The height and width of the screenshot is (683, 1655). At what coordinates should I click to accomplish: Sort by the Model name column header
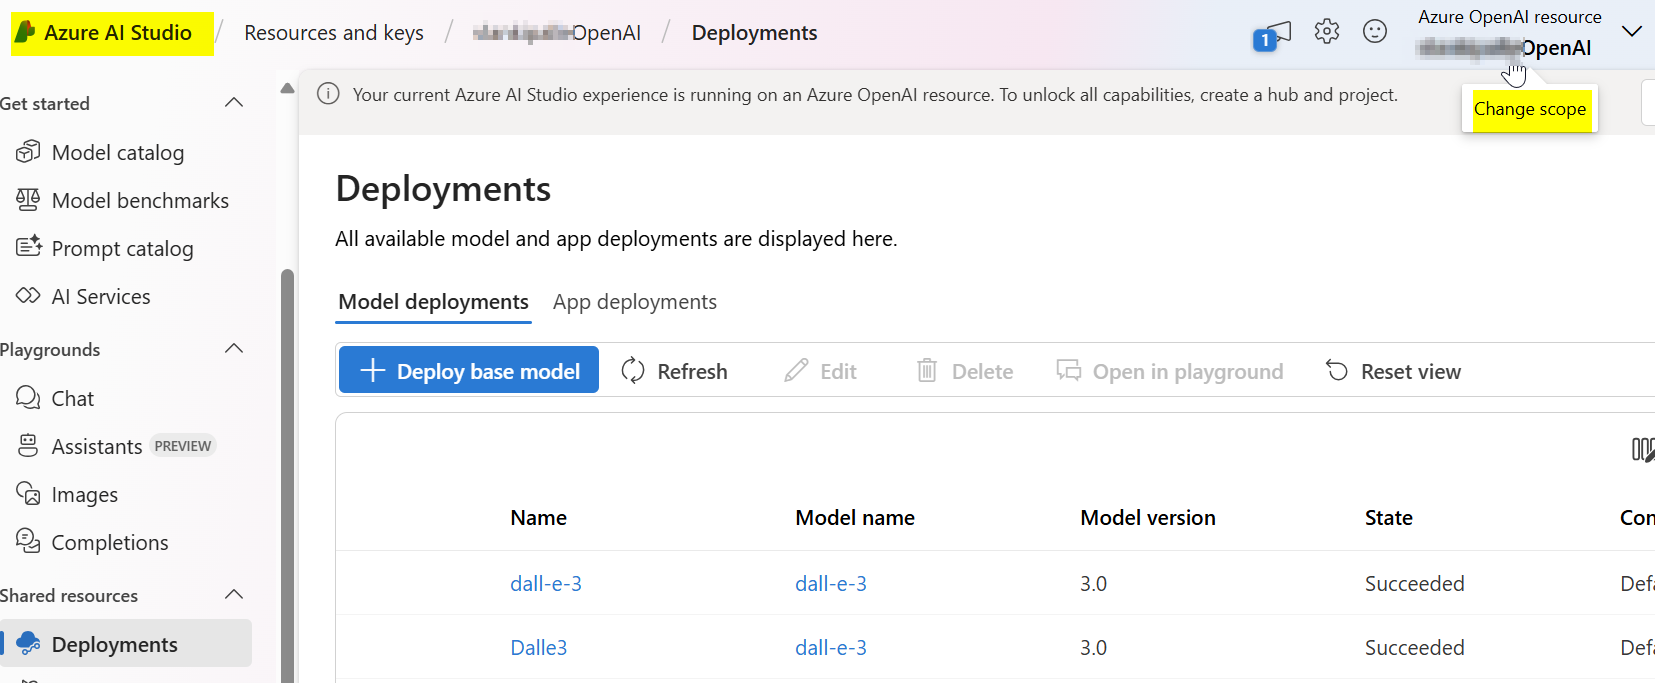855,518
